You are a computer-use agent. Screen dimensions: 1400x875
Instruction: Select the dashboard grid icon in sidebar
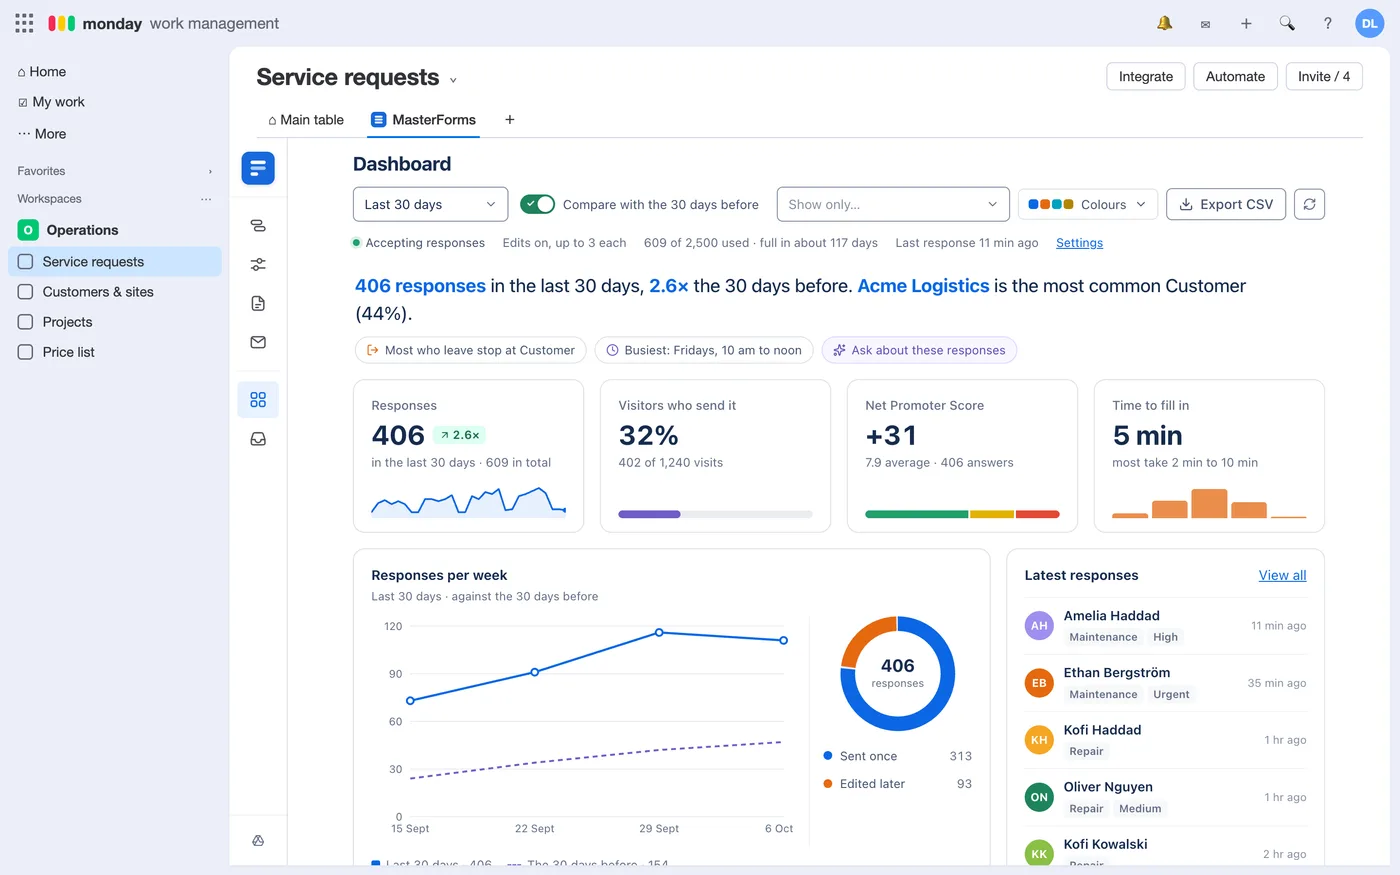point(258,400)
